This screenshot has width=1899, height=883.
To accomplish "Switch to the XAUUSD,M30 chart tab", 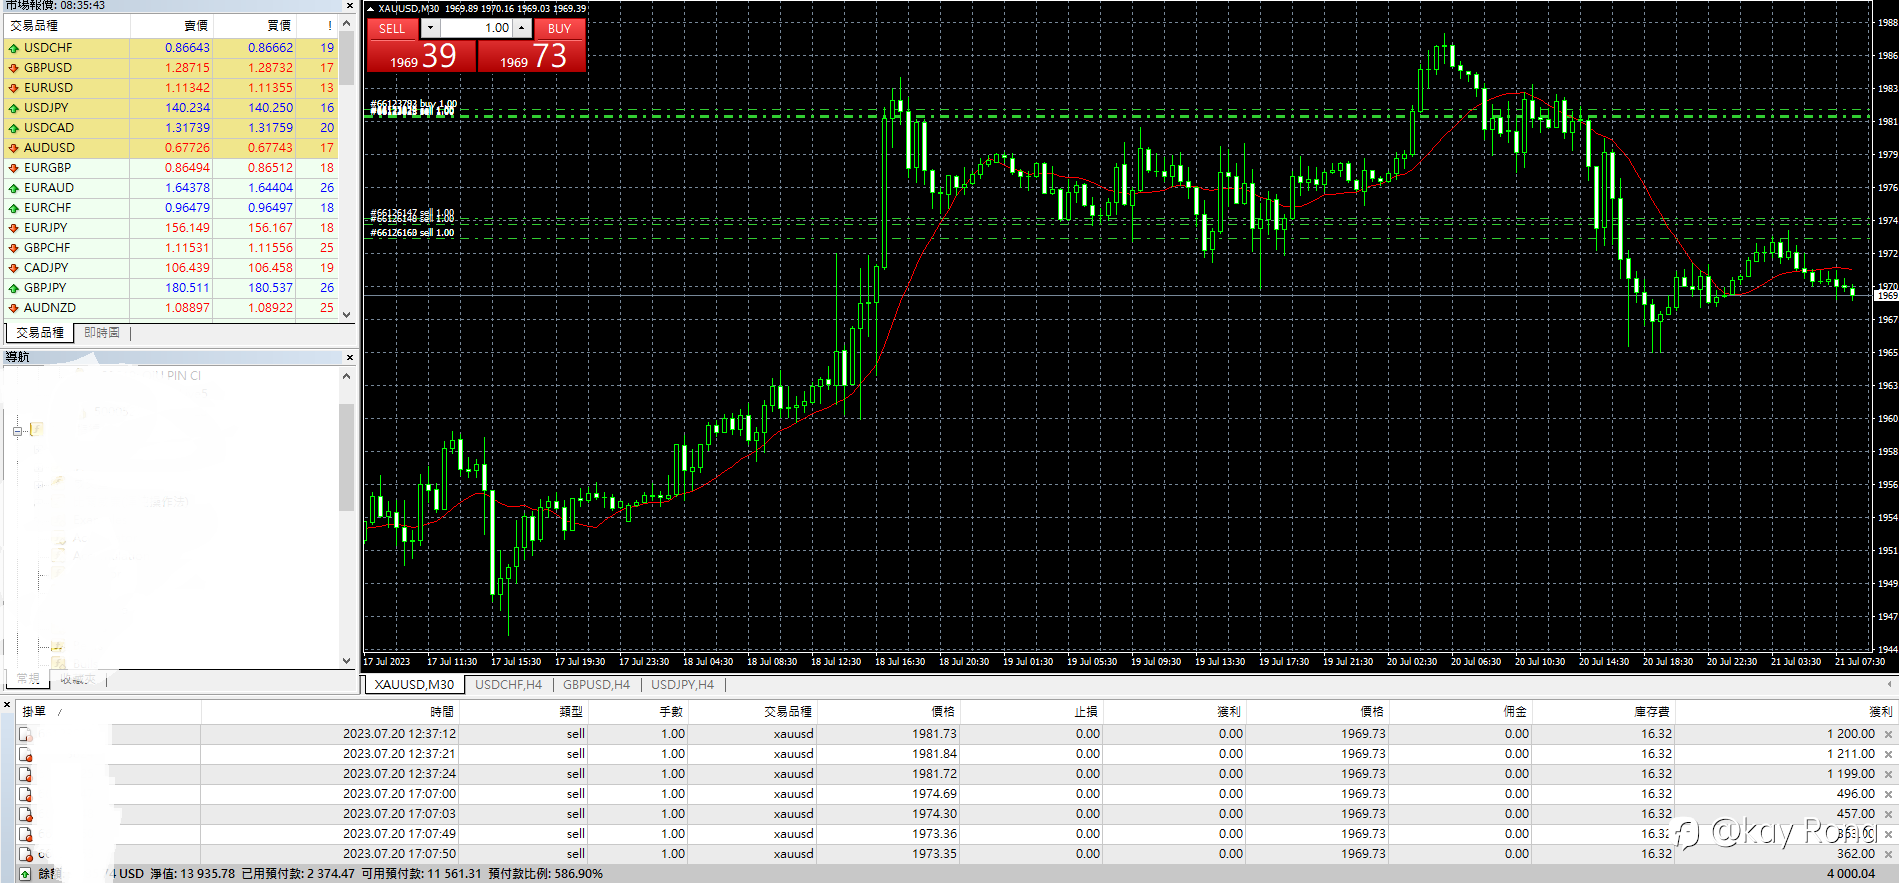I will click(414, 685).
